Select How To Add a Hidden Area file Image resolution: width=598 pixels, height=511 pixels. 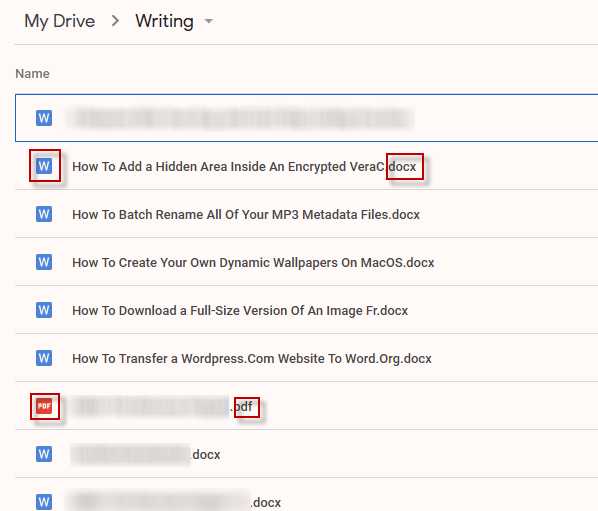click(x=244, y=167)
